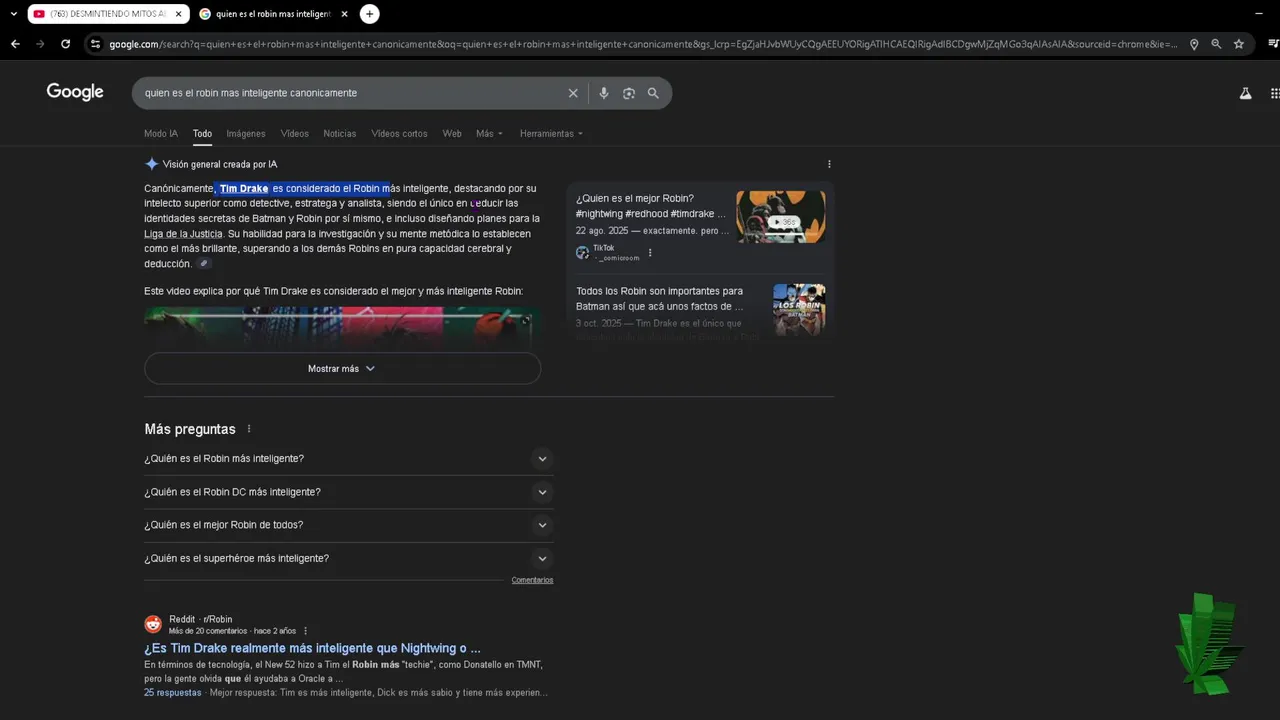The width and height of the screenshot is (1280, 720).
Task: Click highlighted Tim Drake link
Action: 244,188
